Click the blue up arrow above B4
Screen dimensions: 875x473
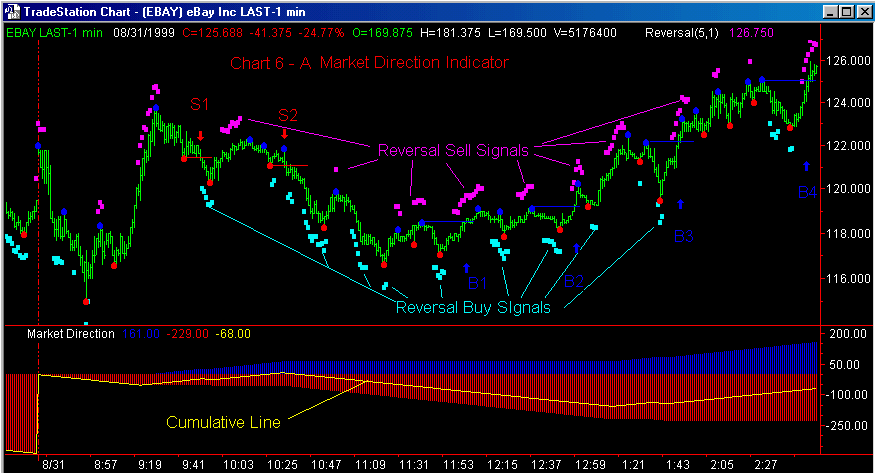tap(806, 166)
